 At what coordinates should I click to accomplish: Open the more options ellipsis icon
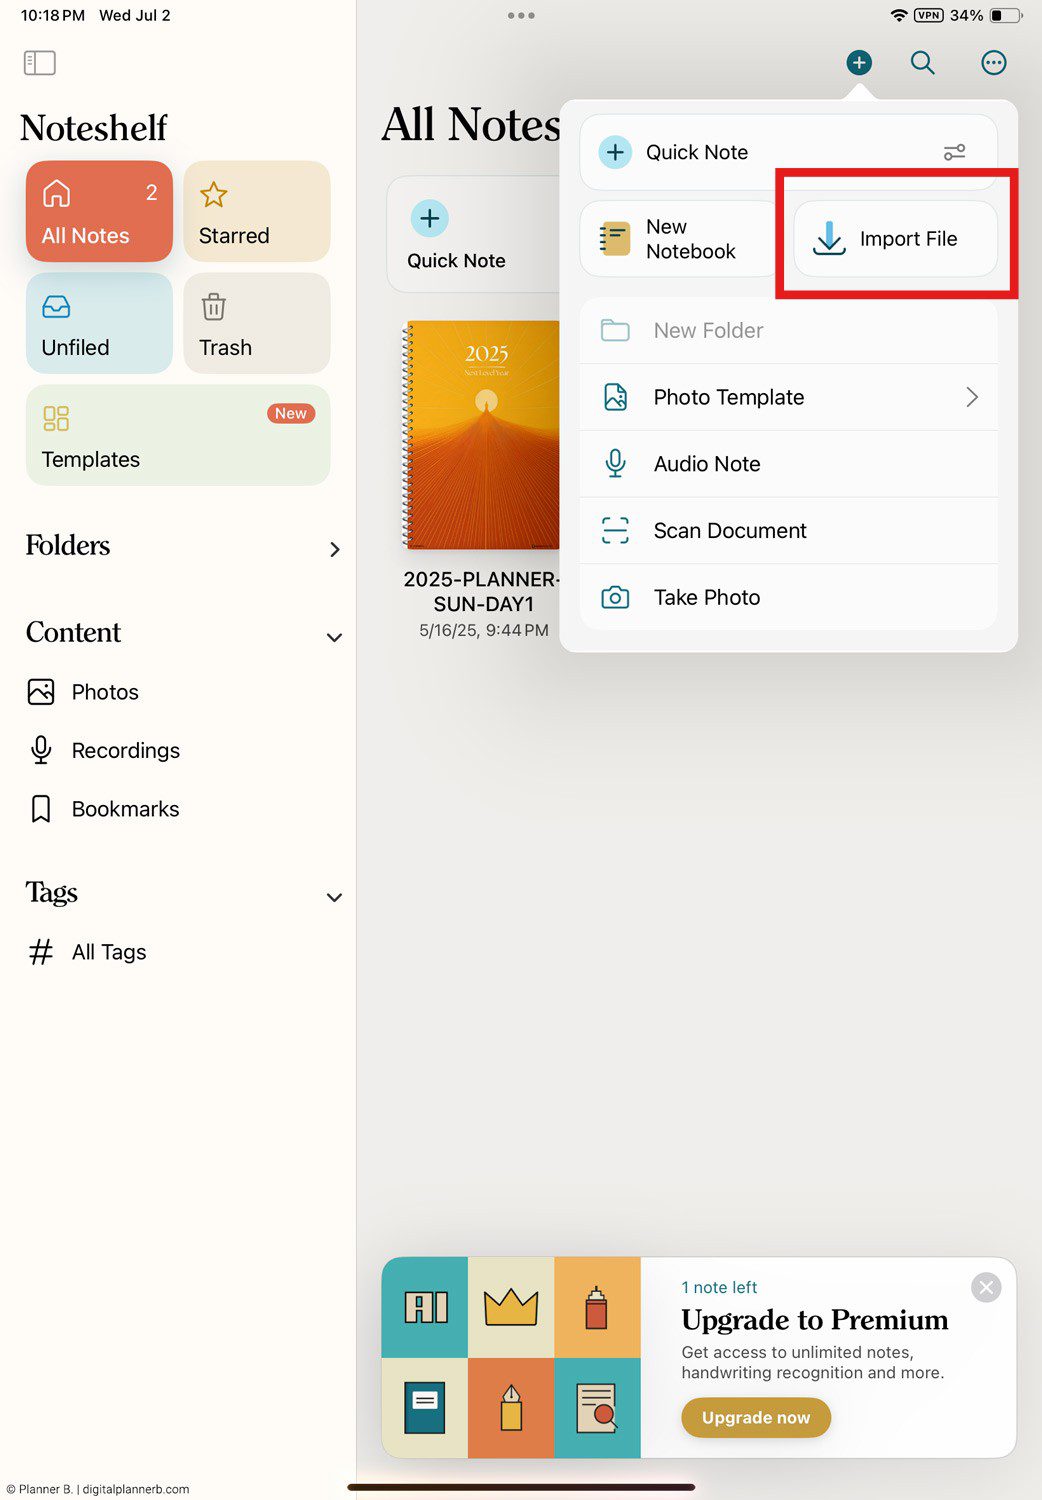(x=993, y=63)
